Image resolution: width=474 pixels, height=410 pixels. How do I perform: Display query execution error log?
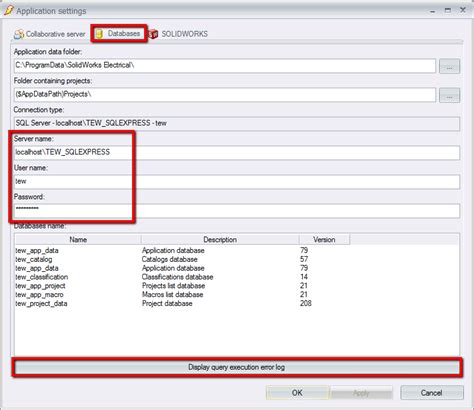click(x=237, y=367)
